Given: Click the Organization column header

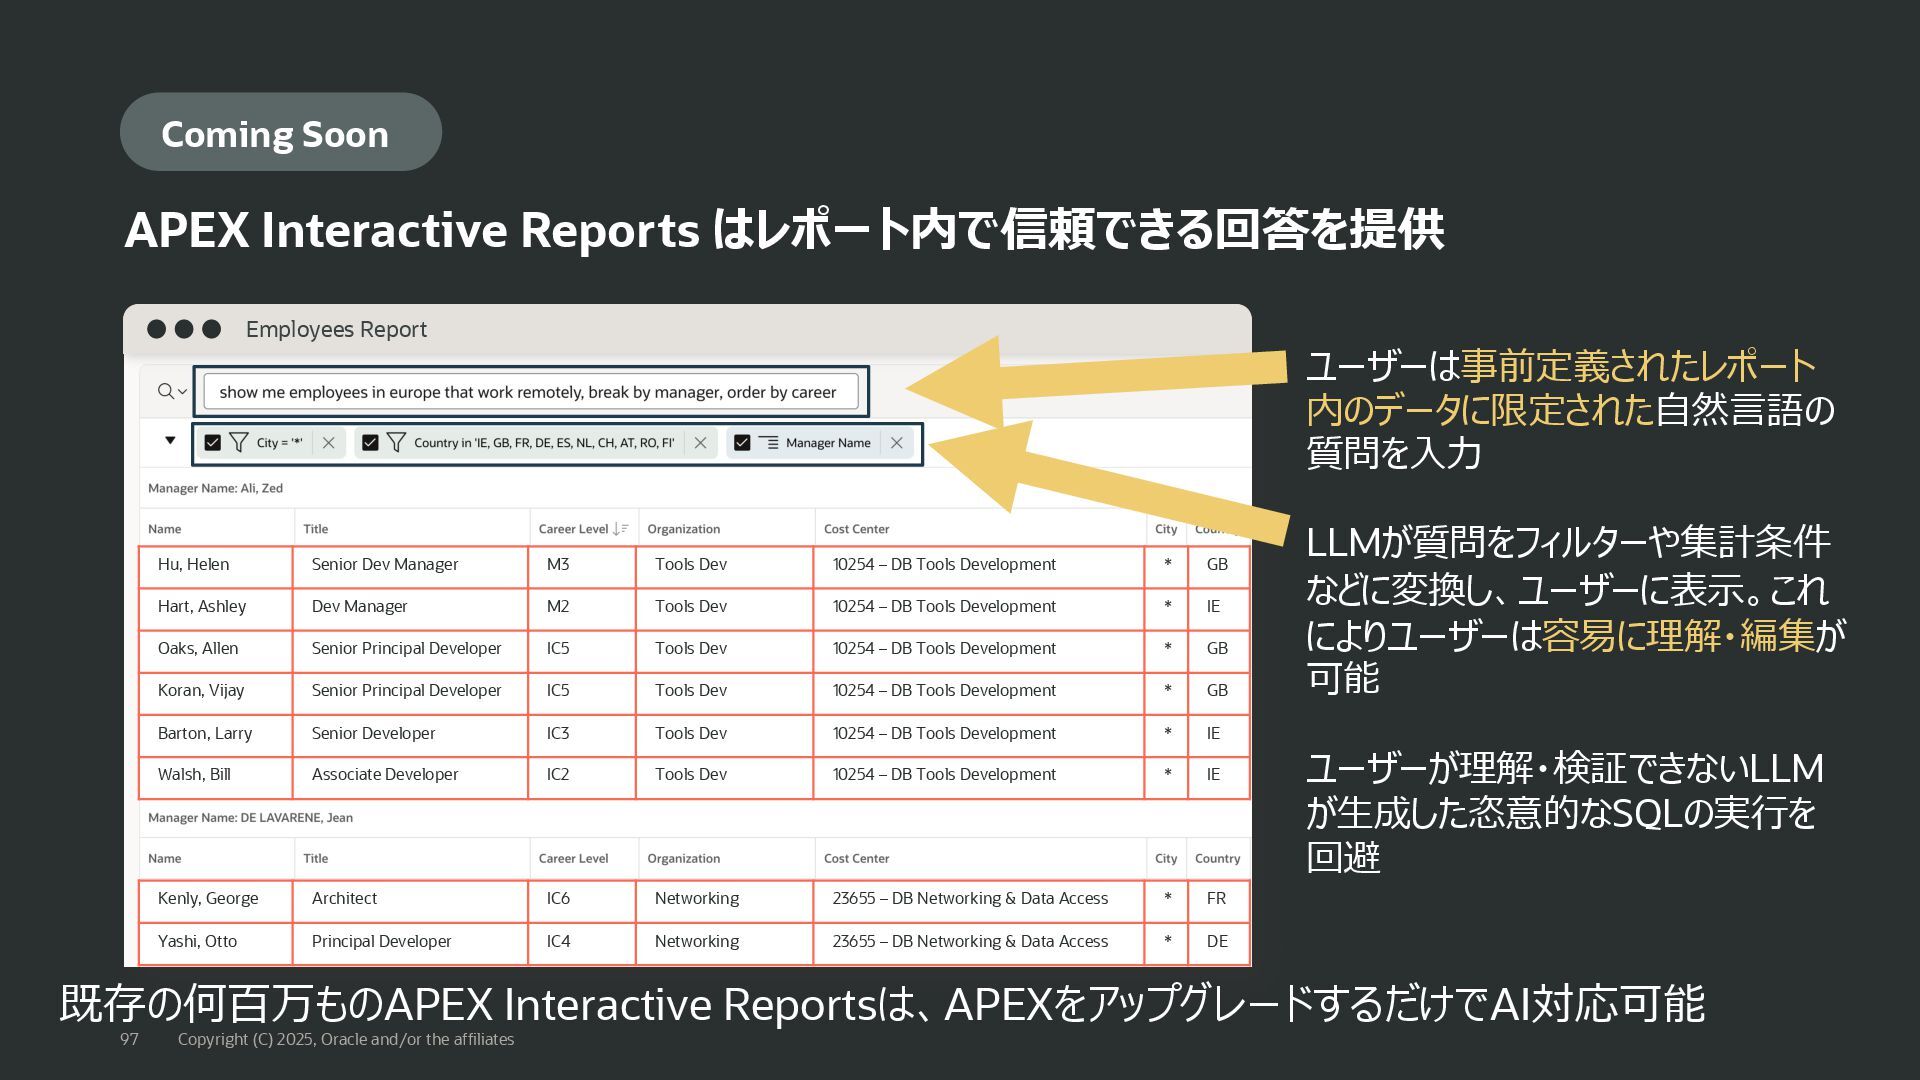Looking at the screenshot, I should coord(683,529).
